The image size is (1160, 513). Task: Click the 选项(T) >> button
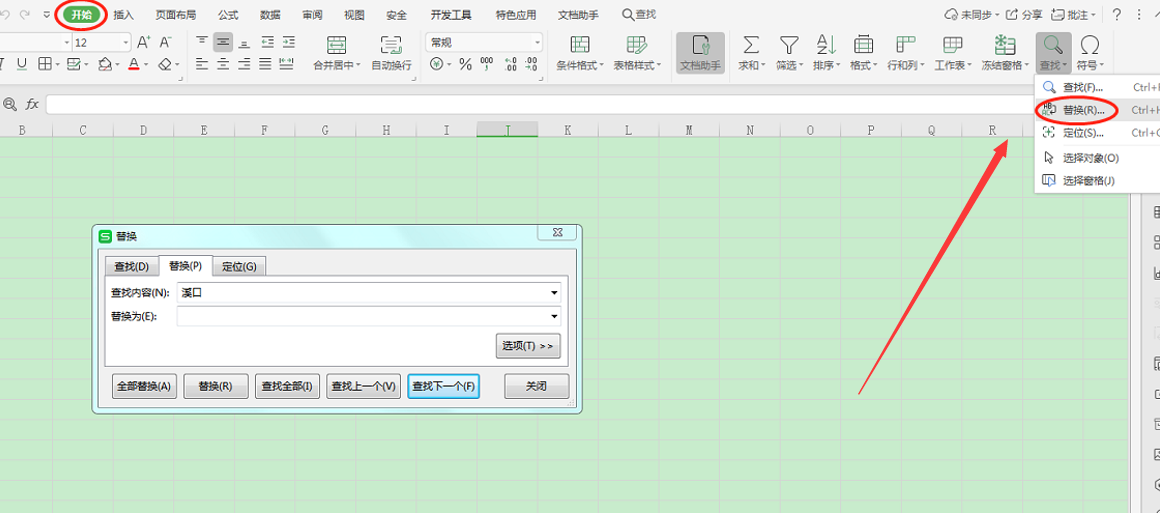click(x=527, y=346)
